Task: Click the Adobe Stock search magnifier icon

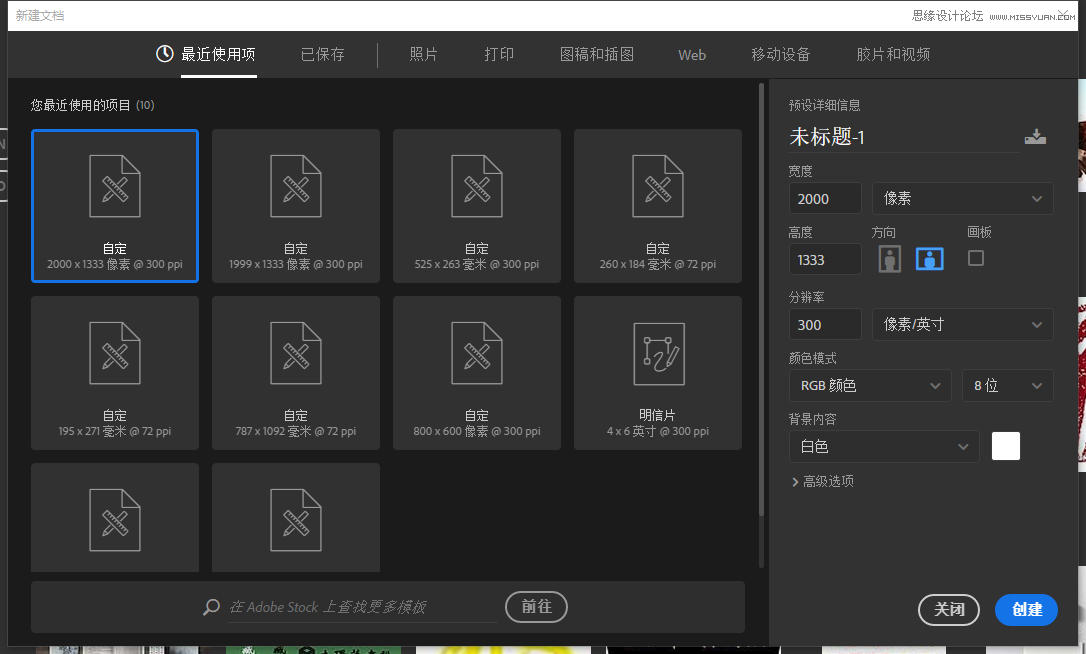Action: coord(210,607)
